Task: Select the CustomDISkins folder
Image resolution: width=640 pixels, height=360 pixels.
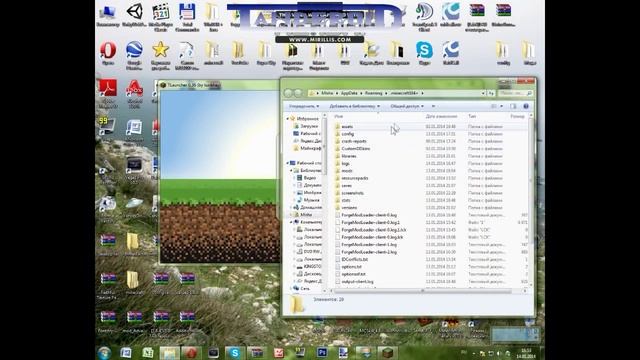Action: coord(356,149)
